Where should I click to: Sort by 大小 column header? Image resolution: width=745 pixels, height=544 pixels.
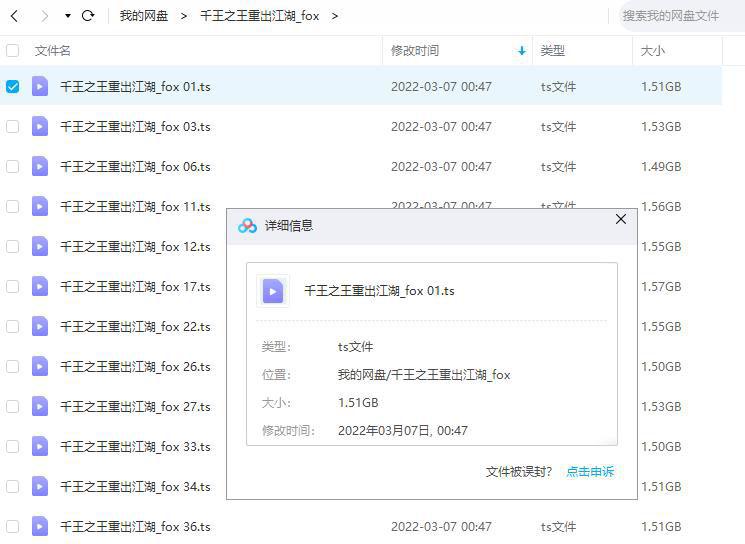pos(653,50)
